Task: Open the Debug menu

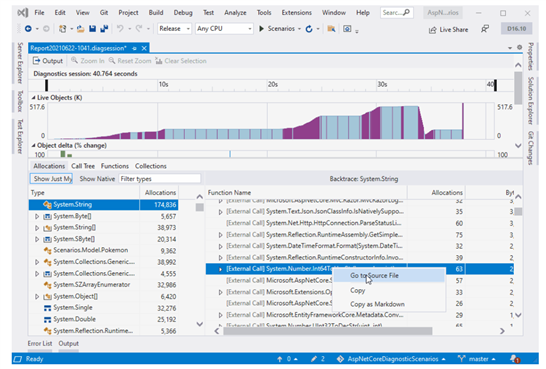Action: (183, 13)
